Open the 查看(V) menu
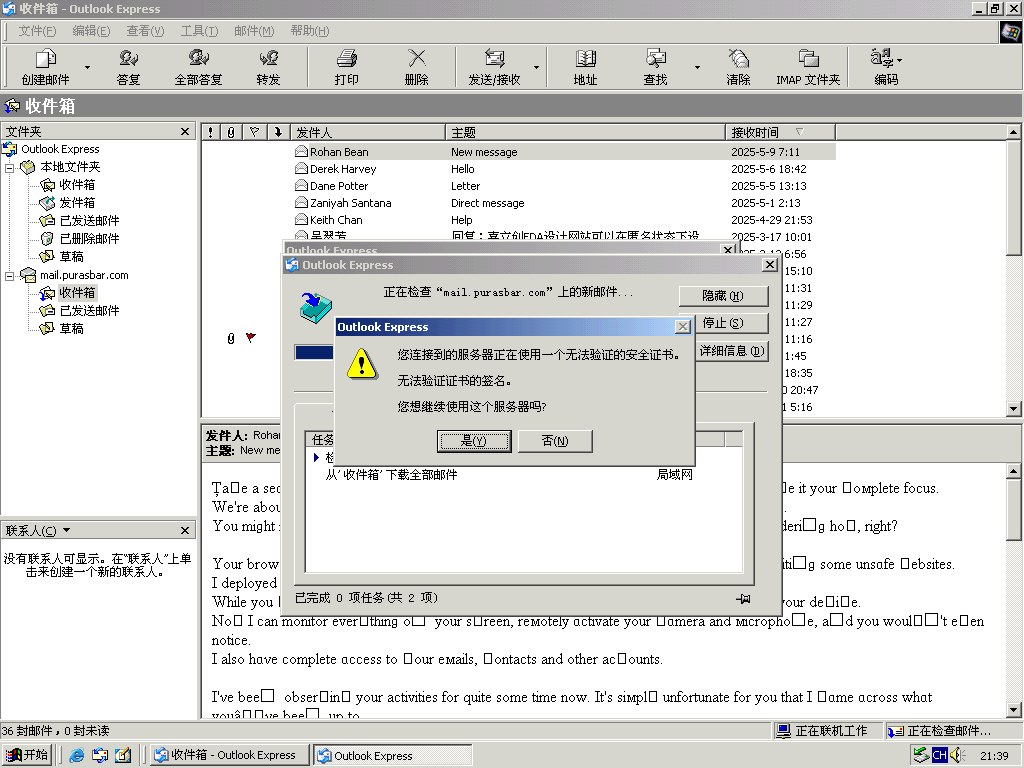This screenshot has height=768, width=1024. point(146,31)
